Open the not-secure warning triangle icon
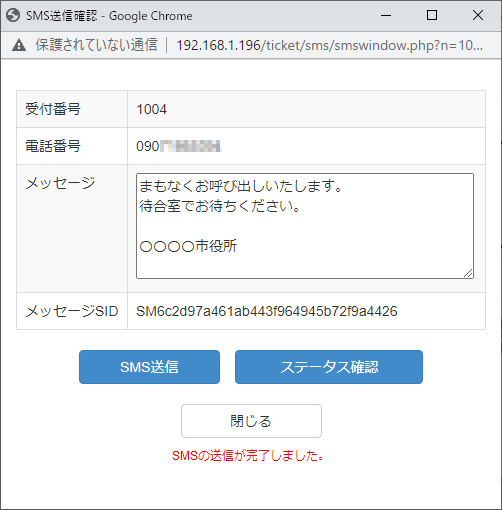Screen dimensions: 502x510 pyautogui.click(x=19, y=45)
